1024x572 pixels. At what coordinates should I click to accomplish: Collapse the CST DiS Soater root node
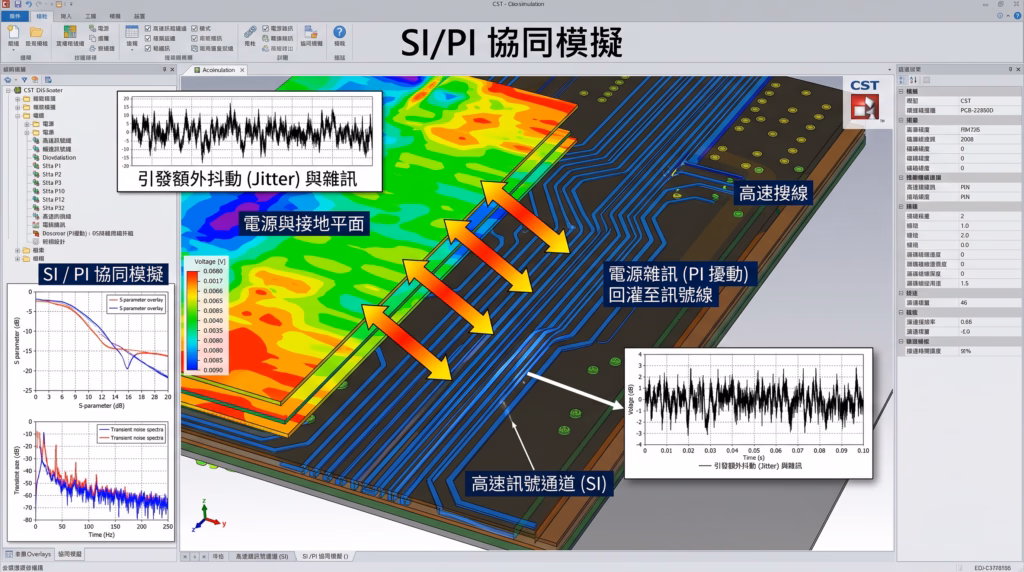pyautogui.click(x=8, y=90)
